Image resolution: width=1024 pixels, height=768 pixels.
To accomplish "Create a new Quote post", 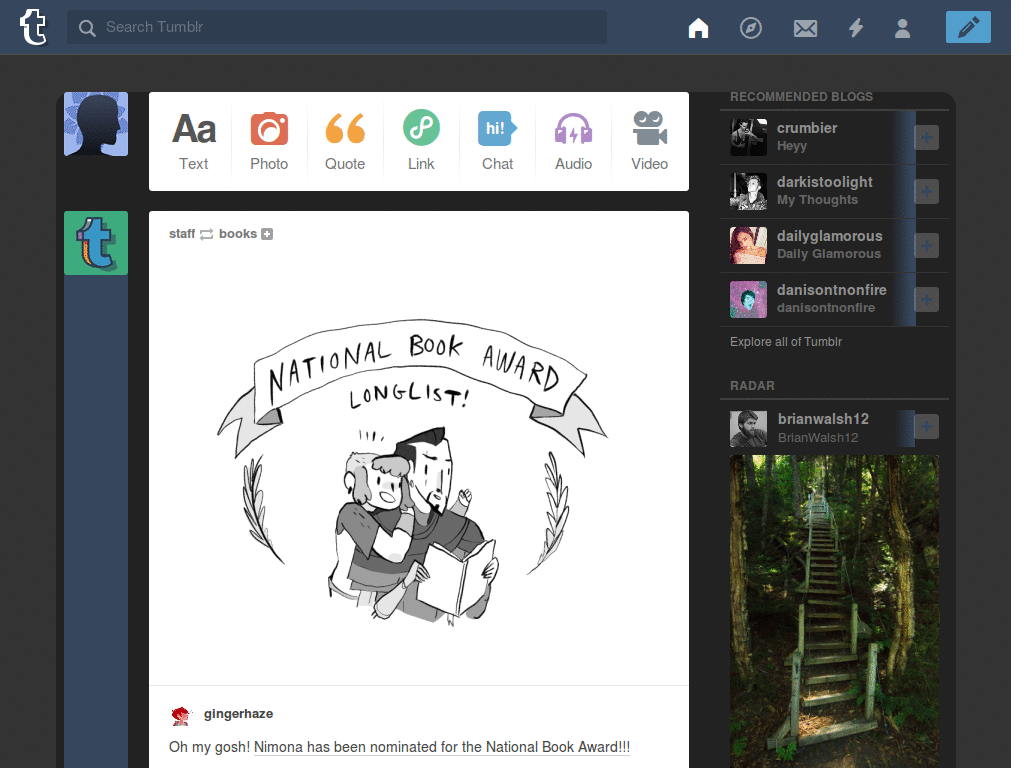I will [x=345, y=142].
